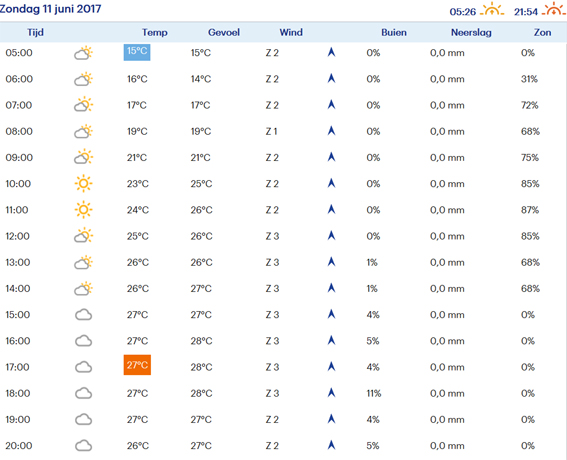Select the Temp column header
The width and height of the screenshot is (567, 460).
click(x=155, y=33)
